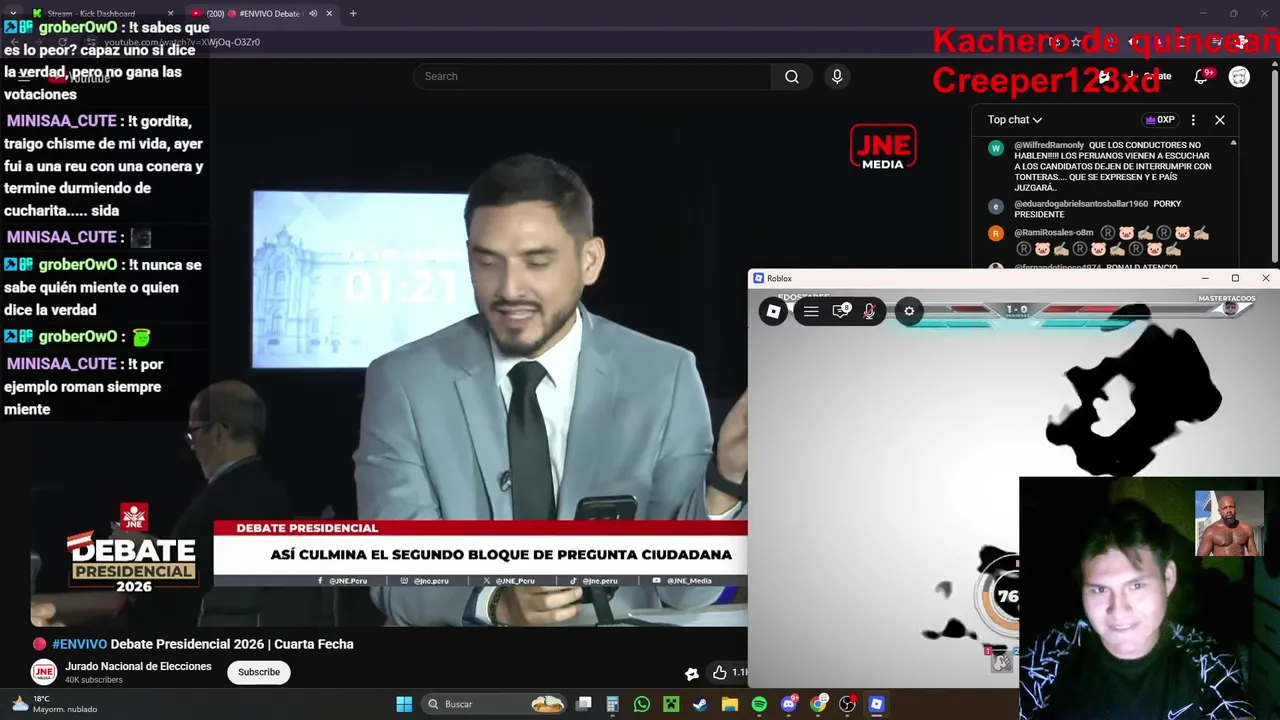Switch to Chrome on the taskbar

coord(818,704)
